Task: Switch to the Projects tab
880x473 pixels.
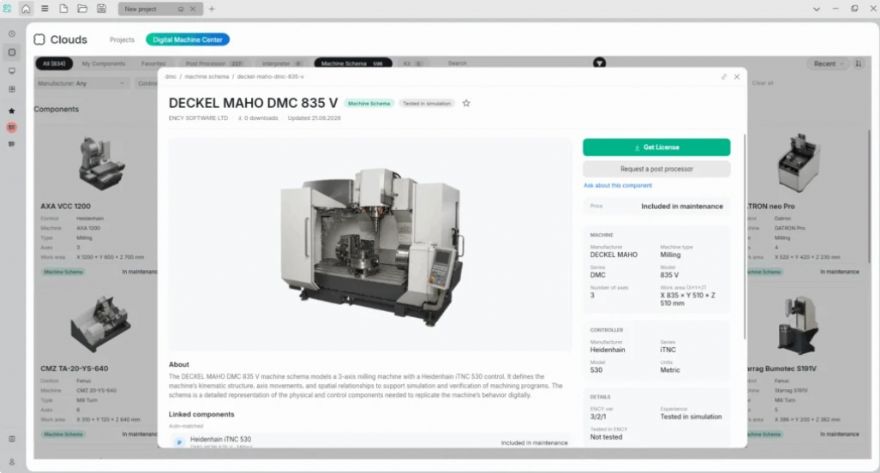Action: [122, 40]
